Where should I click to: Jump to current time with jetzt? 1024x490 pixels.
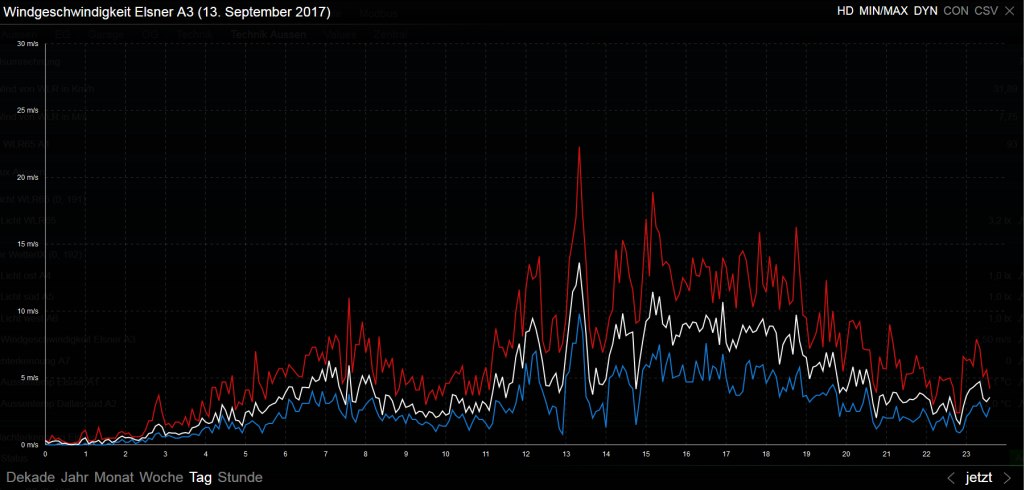(979, 478)
